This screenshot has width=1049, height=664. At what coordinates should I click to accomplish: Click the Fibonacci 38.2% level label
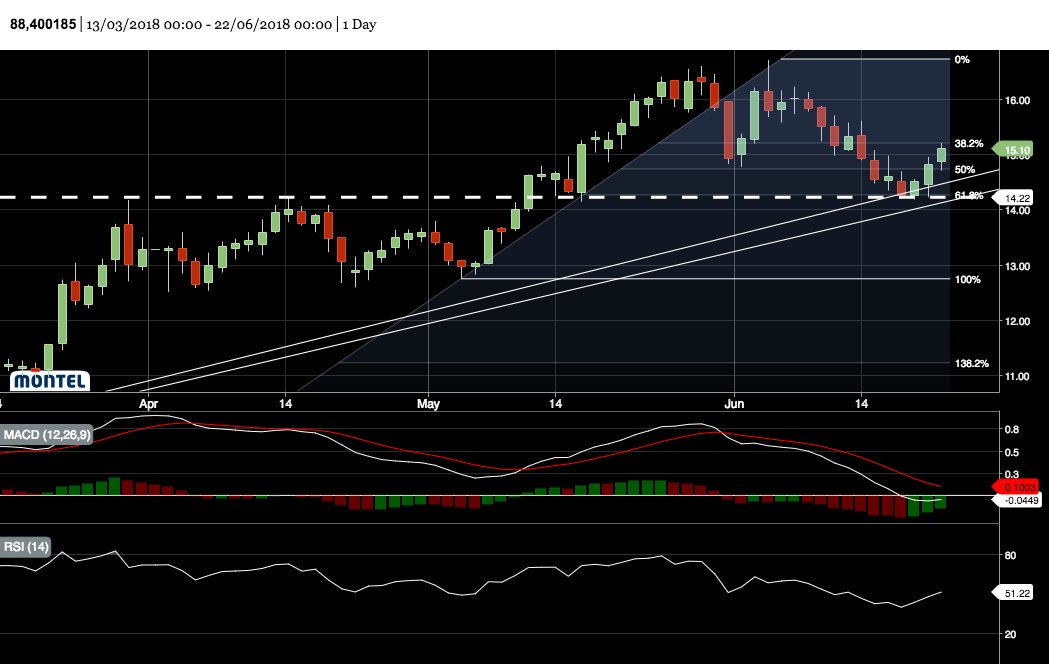pyautogui.click(x=969, y=143)
